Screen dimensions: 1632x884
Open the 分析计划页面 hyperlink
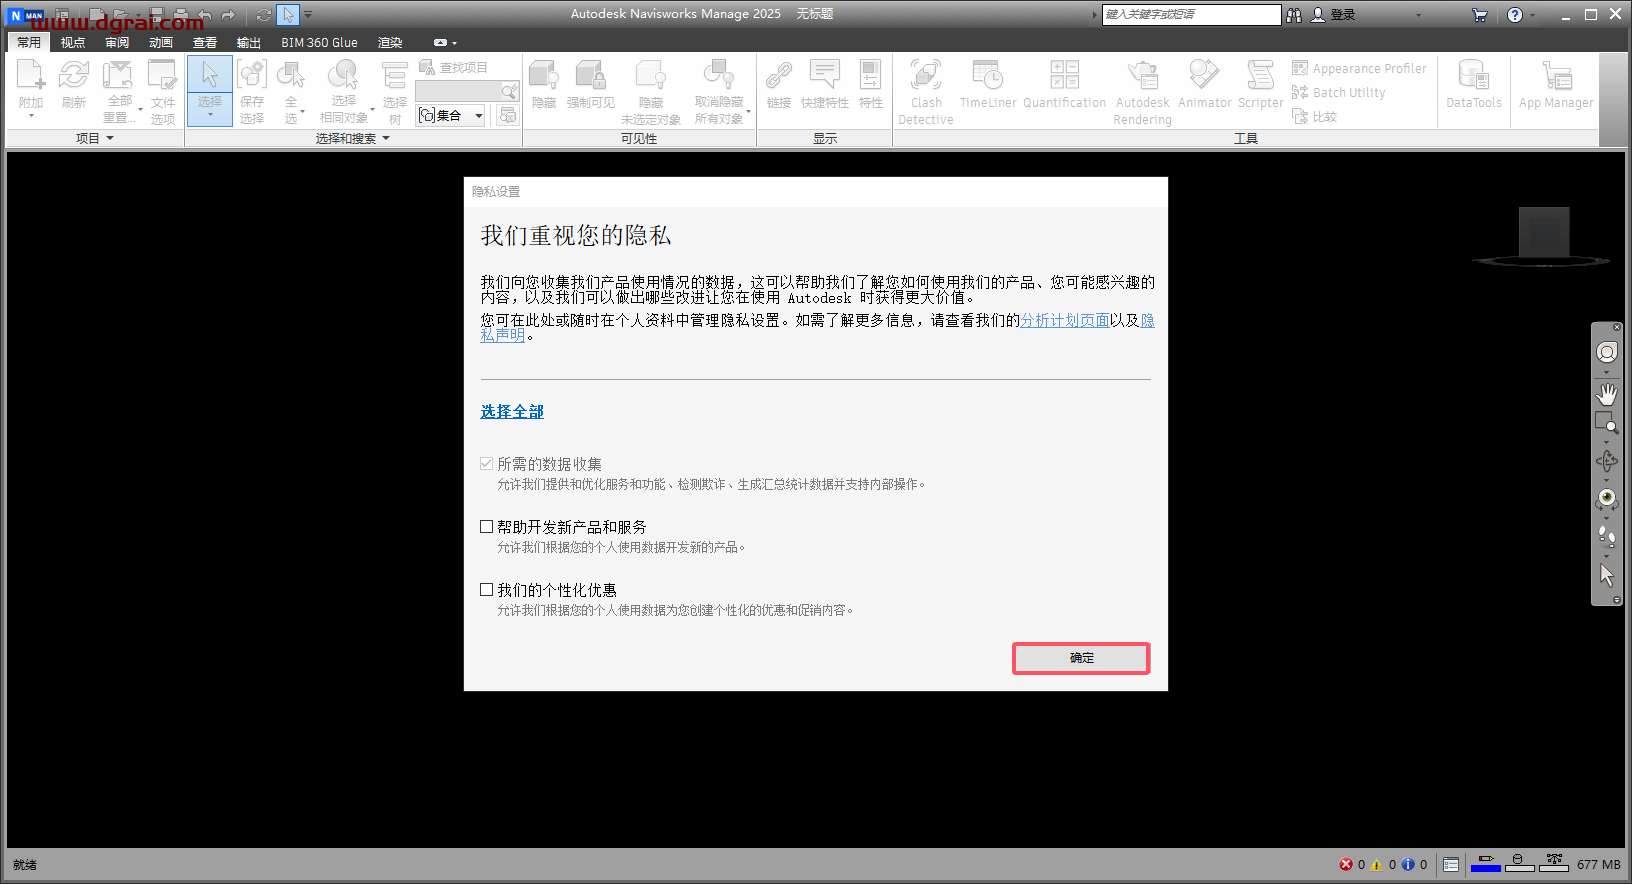coord(1065,320)
